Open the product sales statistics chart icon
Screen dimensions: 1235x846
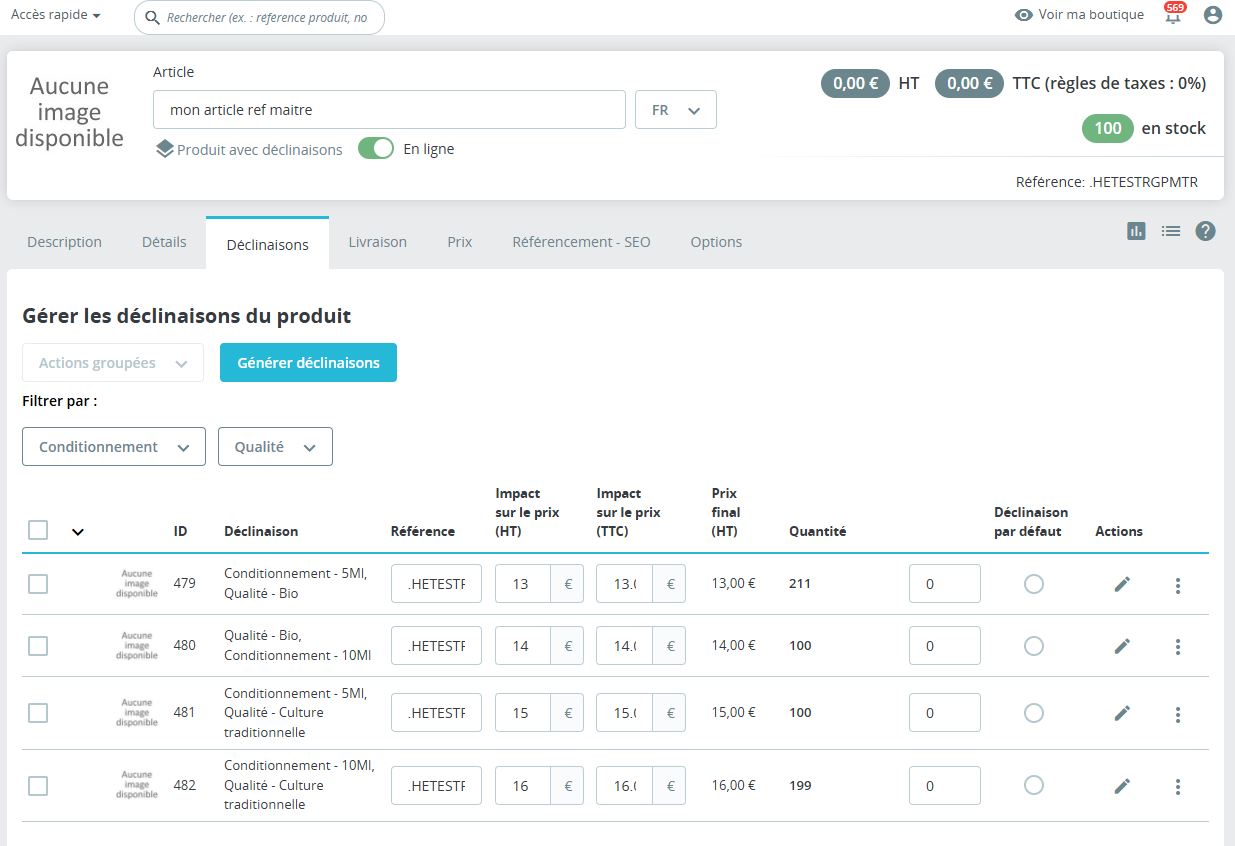coord(1136,231)
